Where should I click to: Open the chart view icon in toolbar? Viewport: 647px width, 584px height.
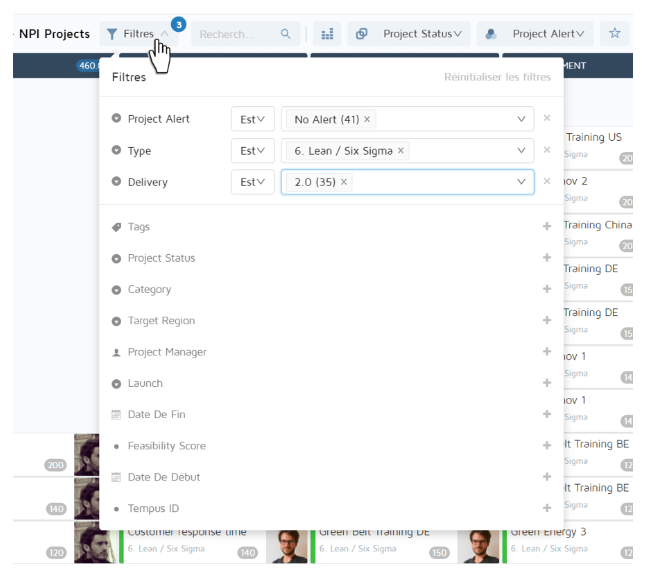click(327, 34)
